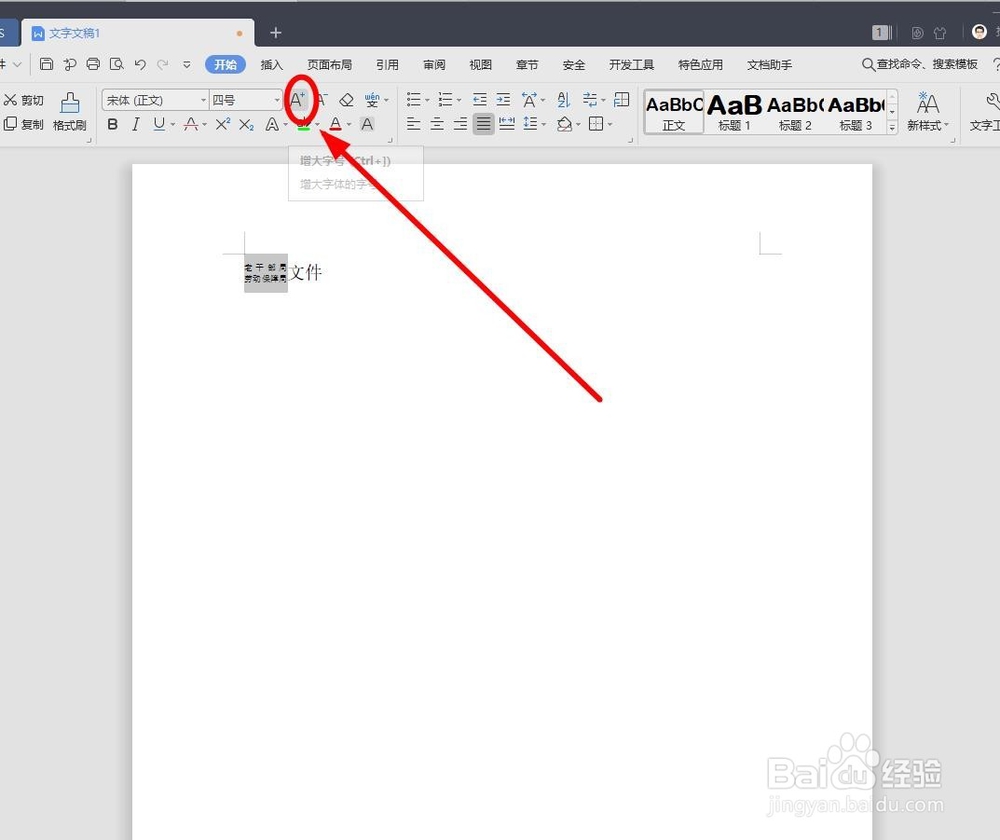Toggle italic formatting

(135, 124)
